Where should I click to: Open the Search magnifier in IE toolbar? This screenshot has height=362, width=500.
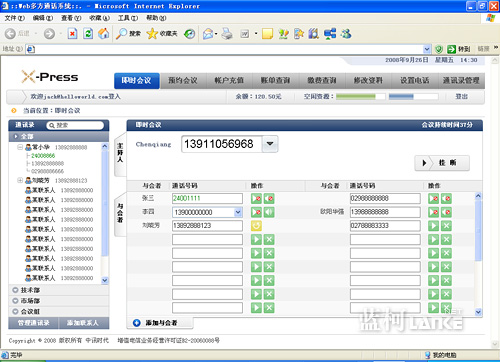[x=121, y=33]
